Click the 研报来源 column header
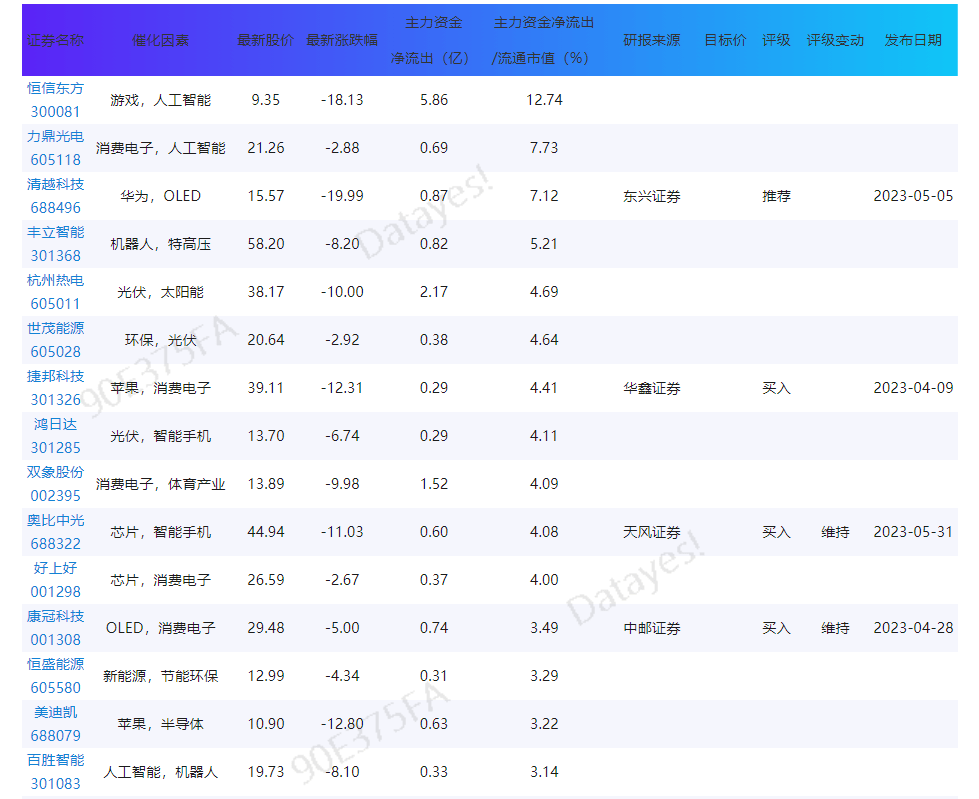The image size is (979, 799). coord(651,41)
